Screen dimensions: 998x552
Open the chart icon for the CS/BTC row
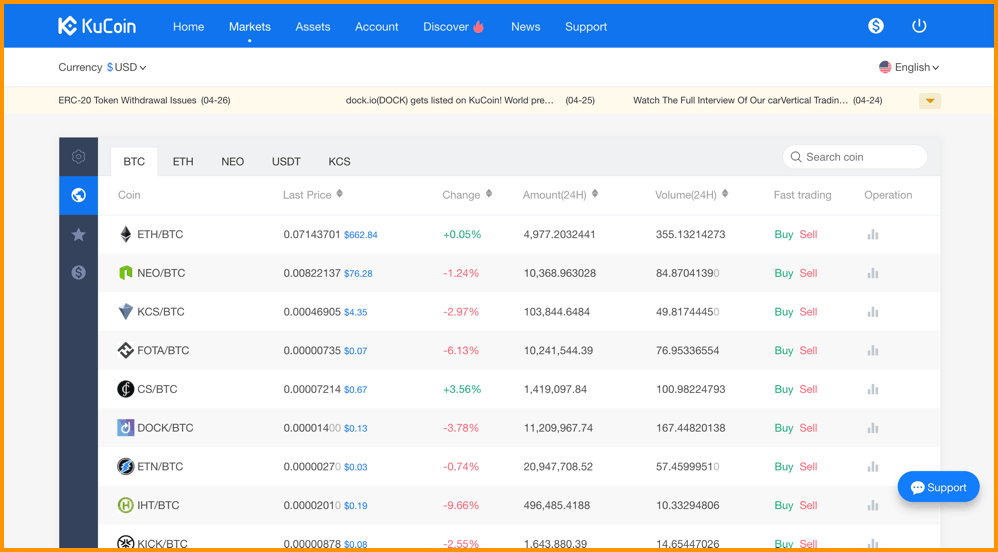coord(873,389)
